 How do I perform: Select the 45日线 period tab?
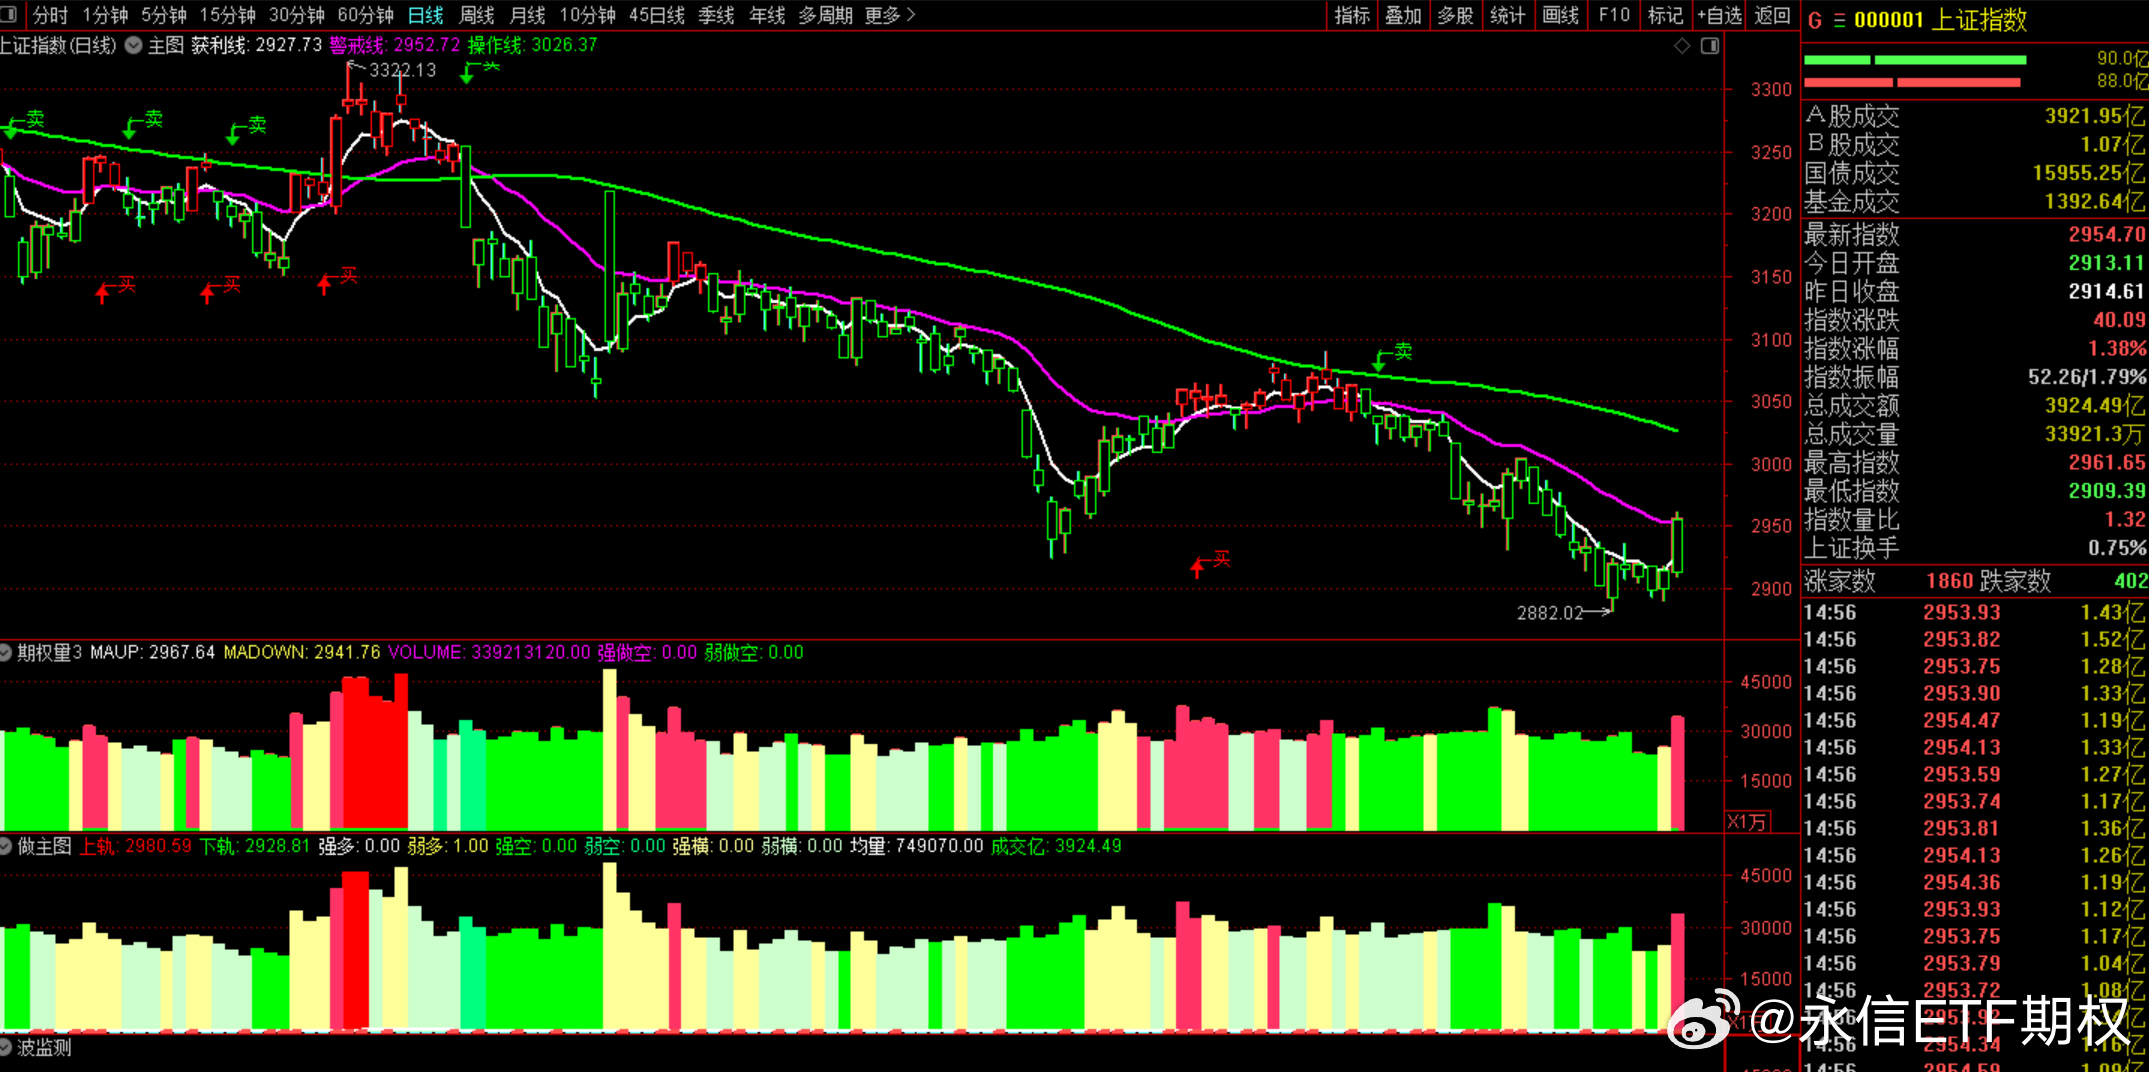pyautogui.click(x=658, y=15)
